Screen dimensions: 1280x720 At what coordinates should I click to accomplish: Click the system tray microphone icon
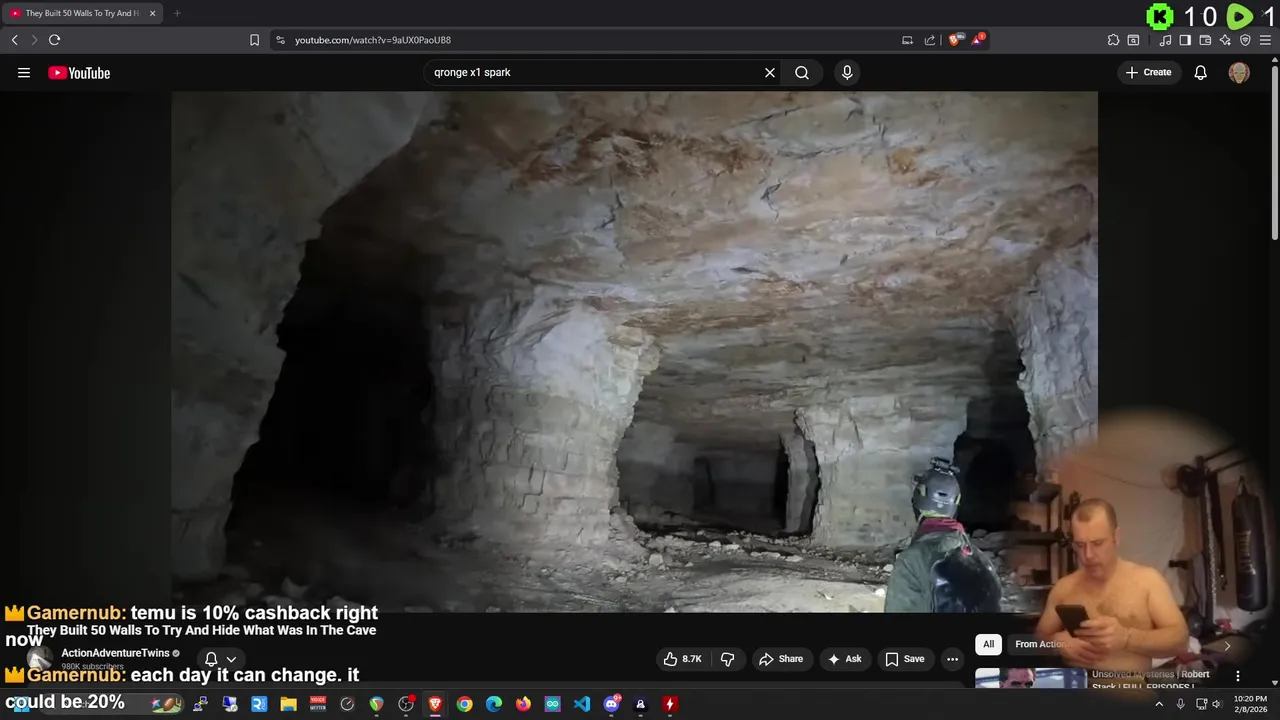point(1181,704)
